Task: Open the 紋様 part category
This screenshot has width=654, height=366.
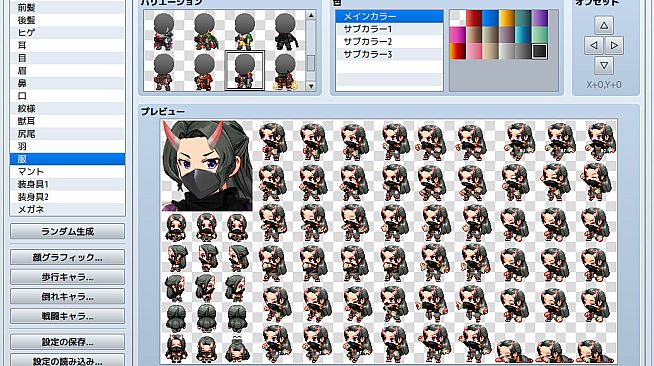Action: (67, 108)
